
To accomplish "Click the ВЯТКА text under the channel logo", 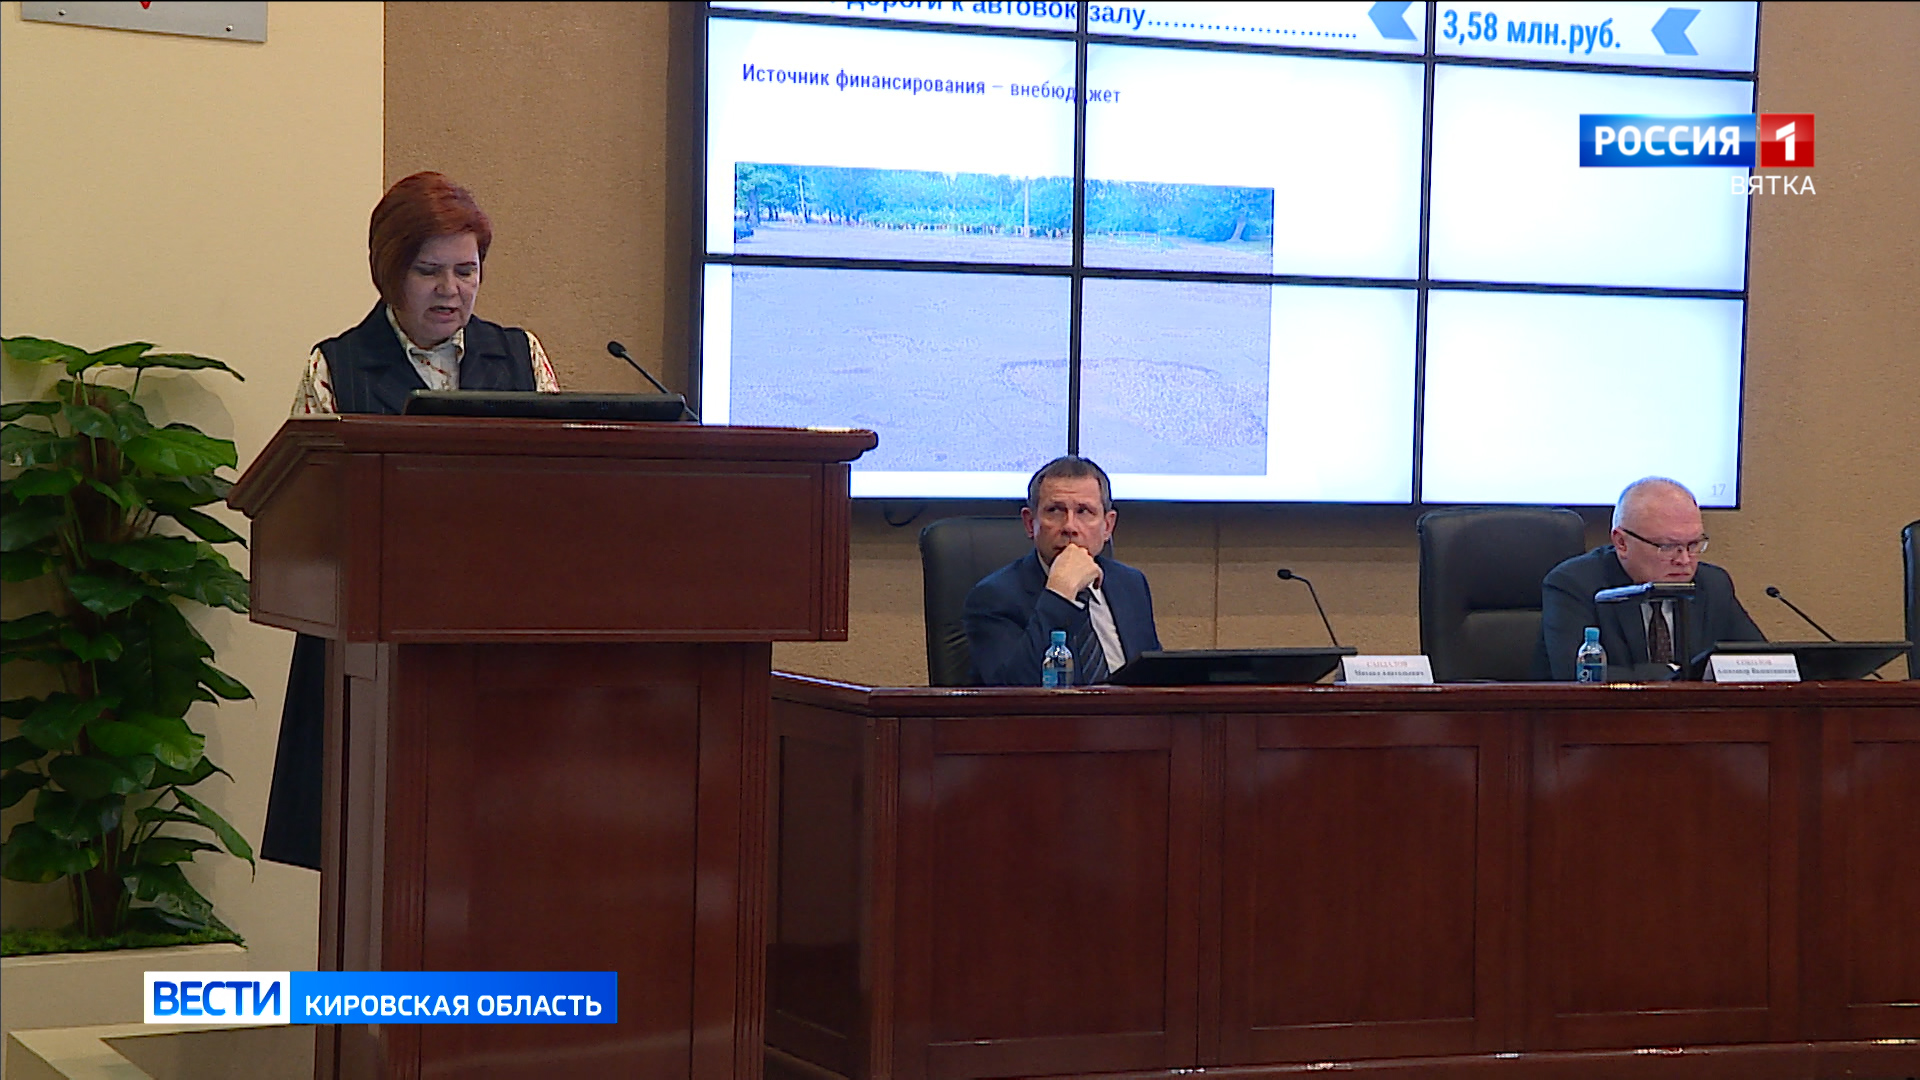I will (1773, 186).
